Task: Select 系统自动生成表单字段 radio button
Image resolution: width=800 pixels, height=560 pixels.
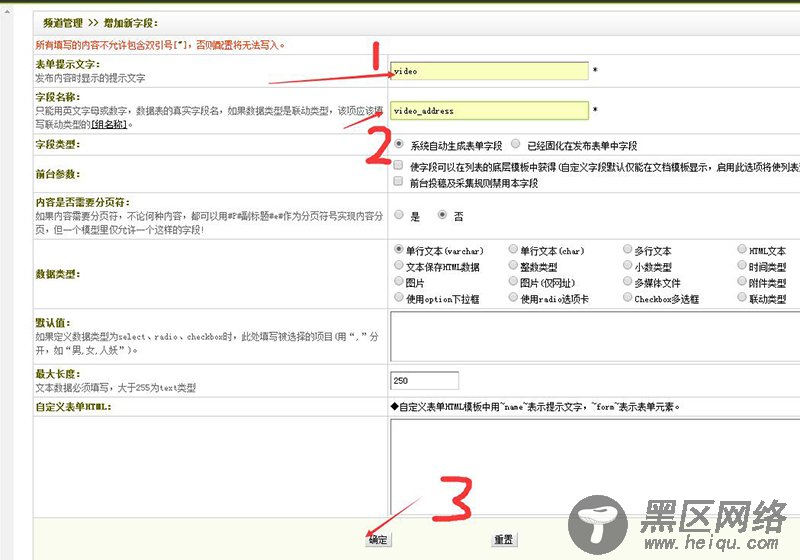Action: point(399,144)
